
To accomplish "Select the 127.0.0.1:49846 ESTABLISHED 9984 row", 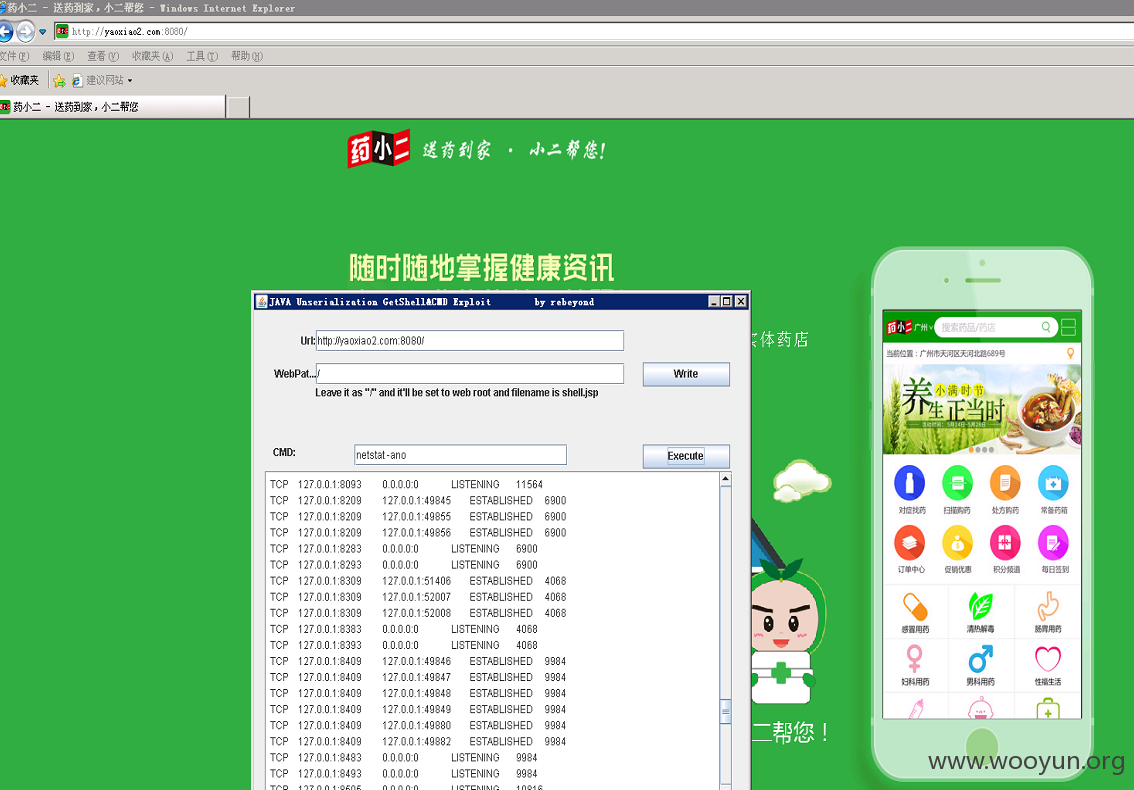I will click(418, 661).
